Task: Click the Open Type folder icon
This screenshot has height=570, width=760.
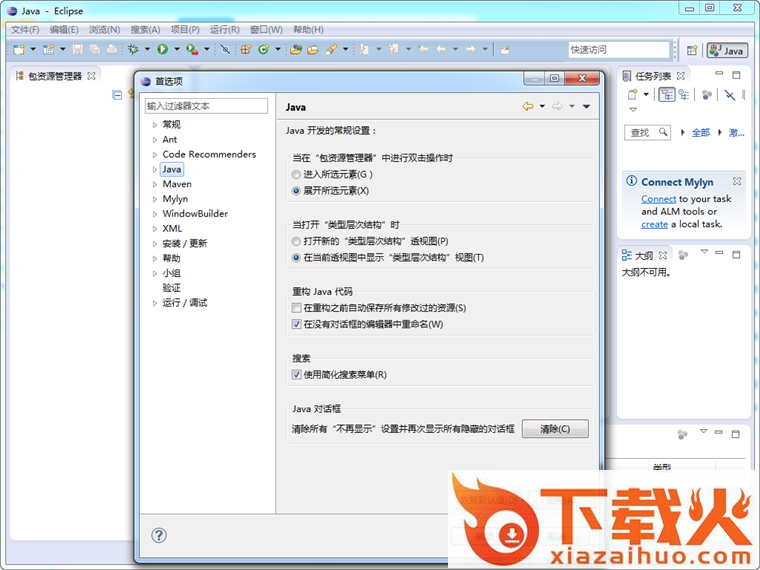Action: [x=296, y=49]
